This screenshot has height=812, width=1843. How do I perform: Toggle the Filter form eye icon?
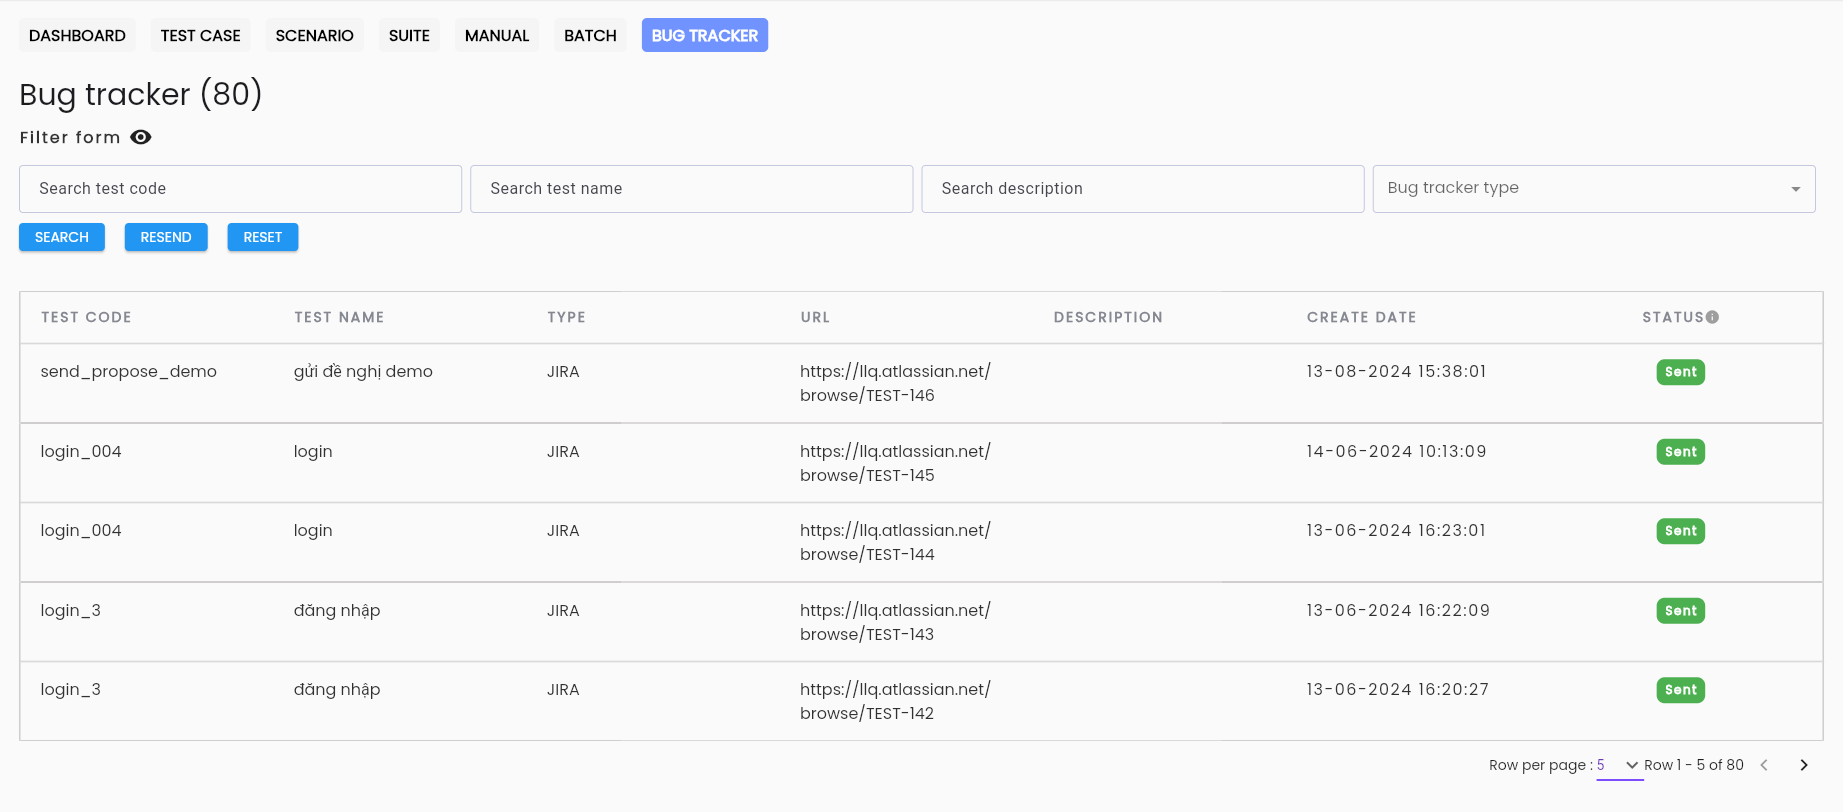pos(141,137)
